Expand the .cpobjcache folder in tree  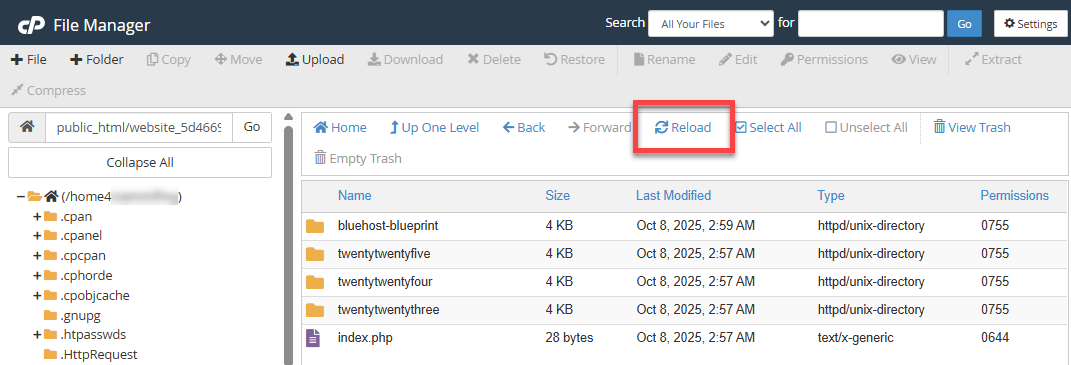point(37,295)
